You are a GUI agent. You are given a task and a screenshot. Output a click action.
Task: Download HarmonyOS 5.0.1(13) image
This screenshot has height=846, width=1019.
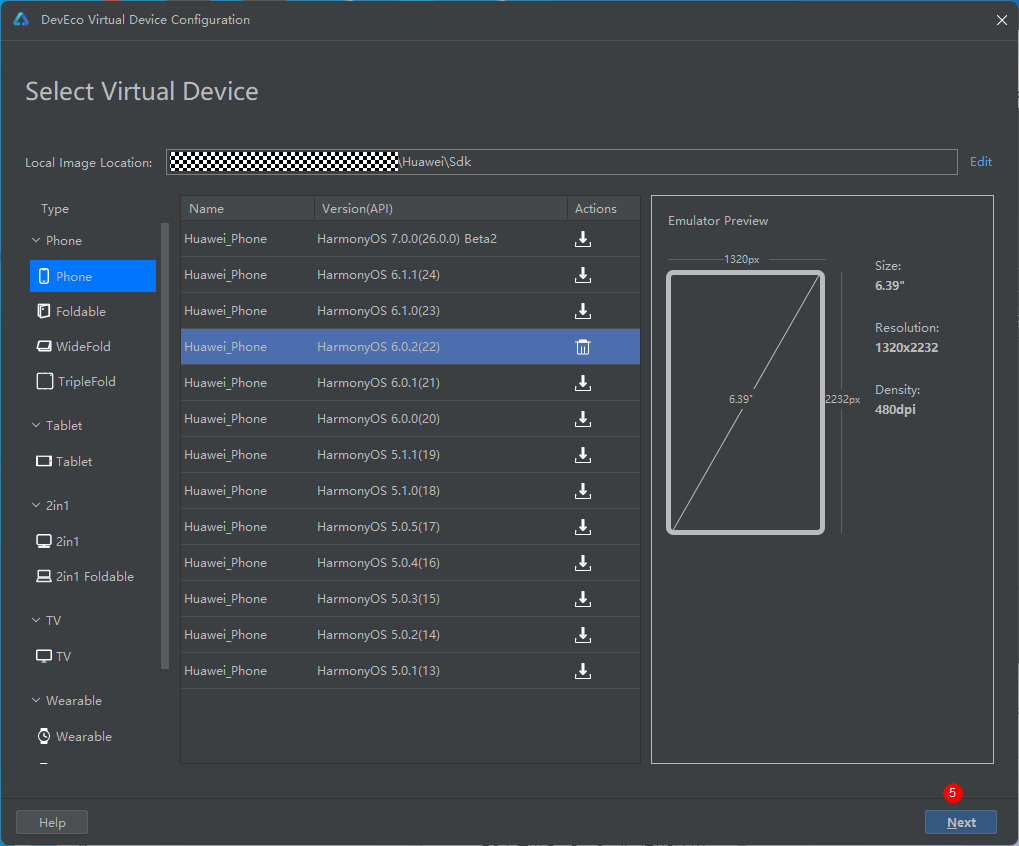pos(583,671)
